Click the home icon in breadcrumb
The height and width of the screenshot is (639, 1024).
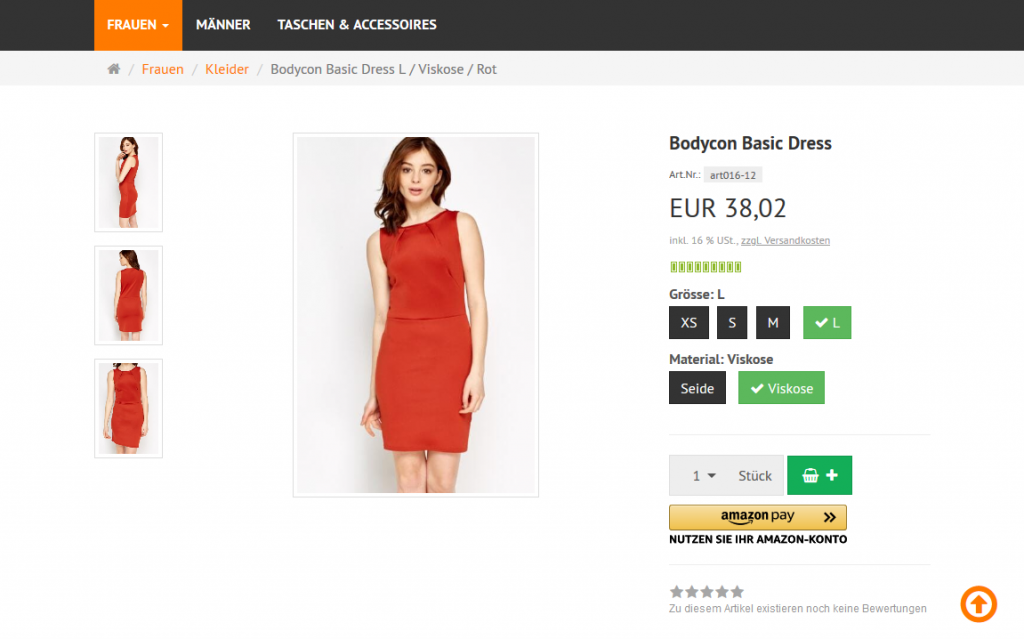click(x=114, y=69)
